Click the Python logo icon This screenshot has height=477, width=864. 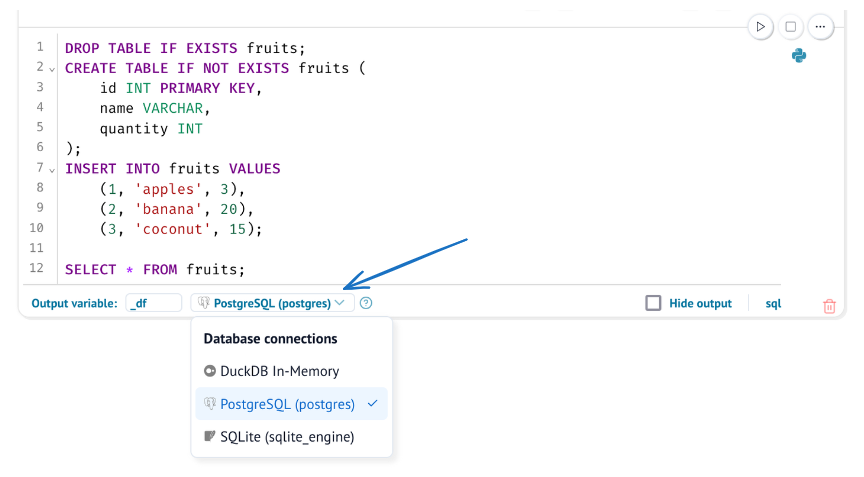point(799,56)
